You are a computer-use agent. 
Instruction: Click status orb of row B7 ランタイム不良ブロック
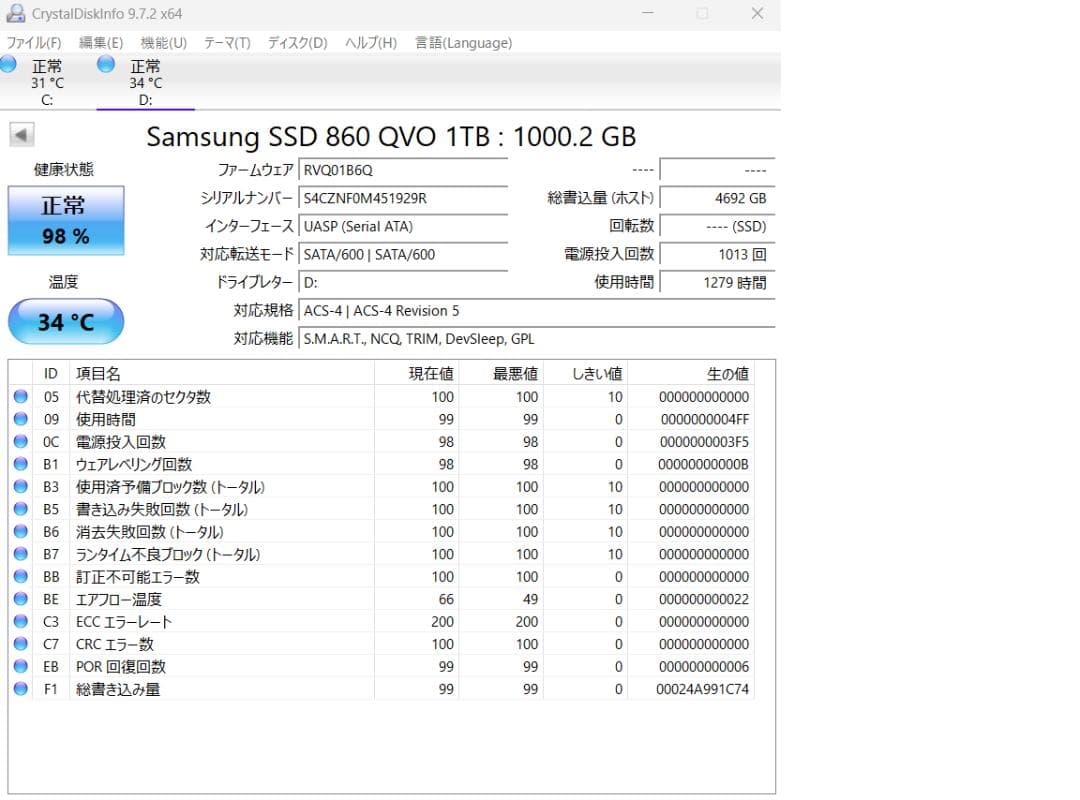tap(21, 554)
